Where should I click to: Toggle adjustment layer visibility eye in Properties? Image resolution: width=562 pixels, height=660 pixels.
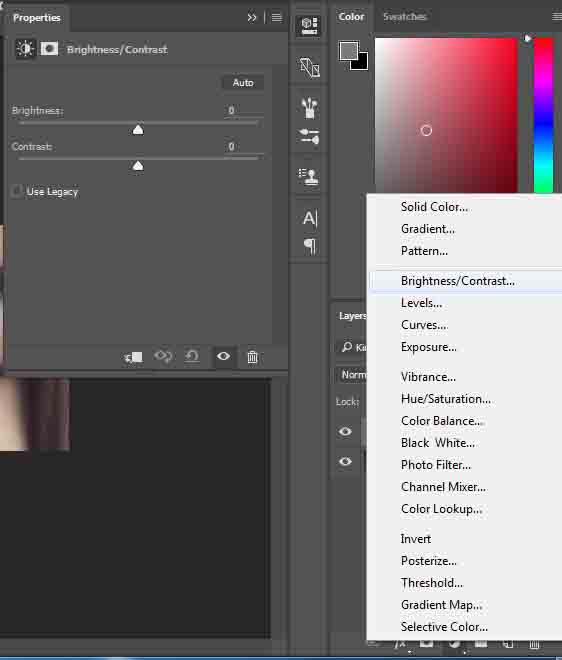[x=223, y=357]
